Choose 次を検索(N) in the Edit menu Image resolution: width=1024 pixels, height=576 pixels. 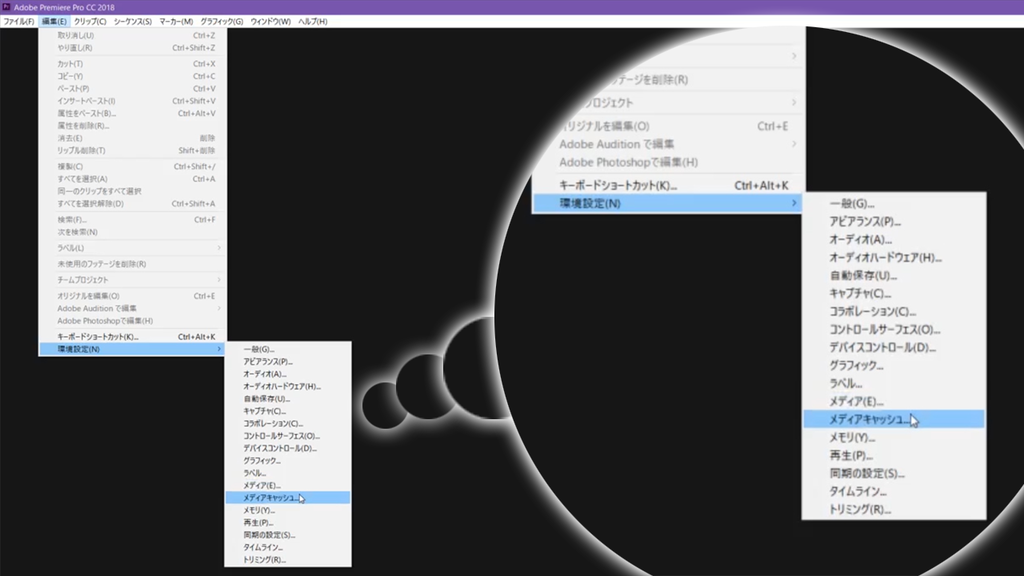click(133, 232)
